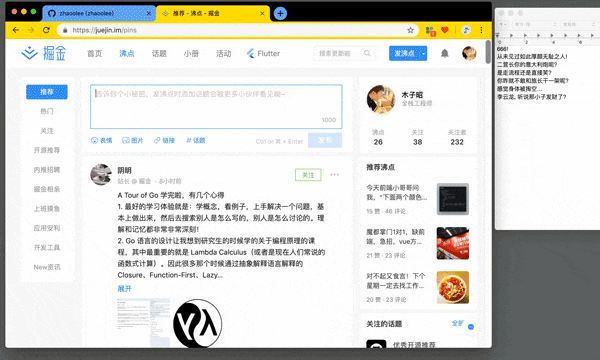600x360 pixels.
Task: Select 上班摸鱼 in the left sidebar
Action: [x=47, y=209]
